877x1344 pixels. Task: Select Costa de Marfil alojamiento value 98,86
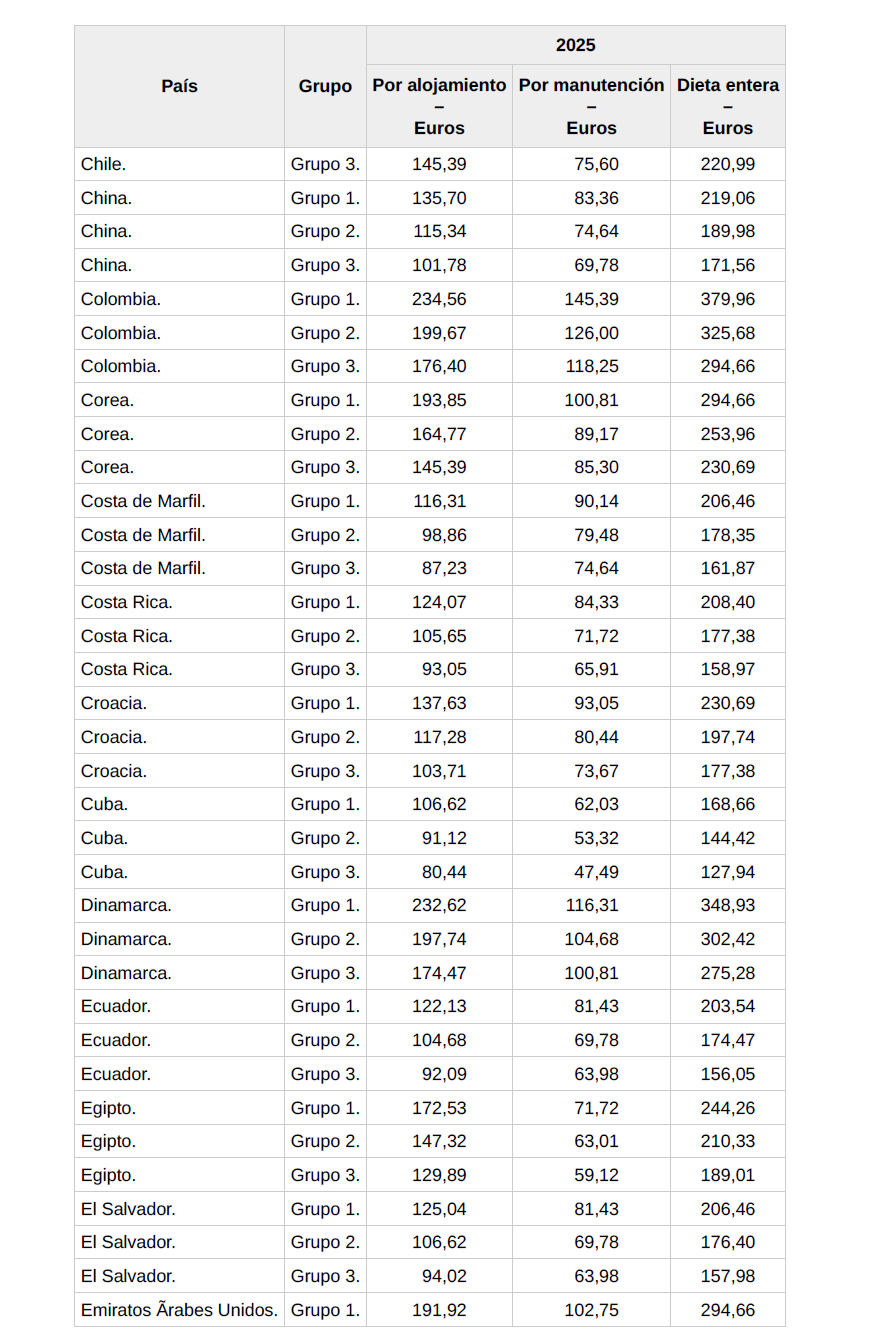click(444, 535)
